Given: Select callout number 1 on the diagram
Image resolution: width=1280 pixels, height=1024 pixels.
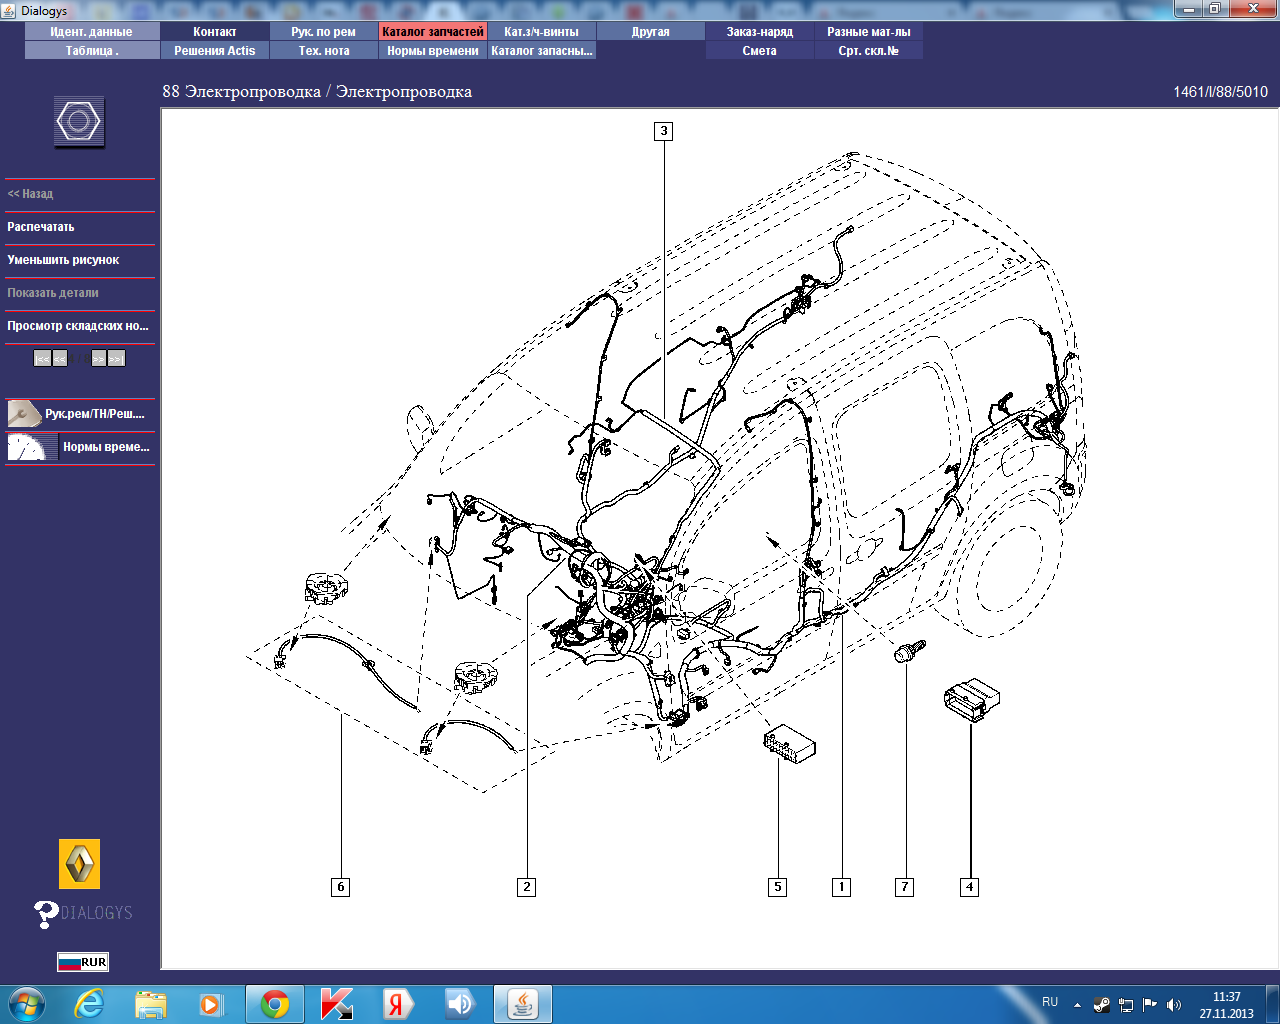Looking at the screenshot, I should coord(841,887).
